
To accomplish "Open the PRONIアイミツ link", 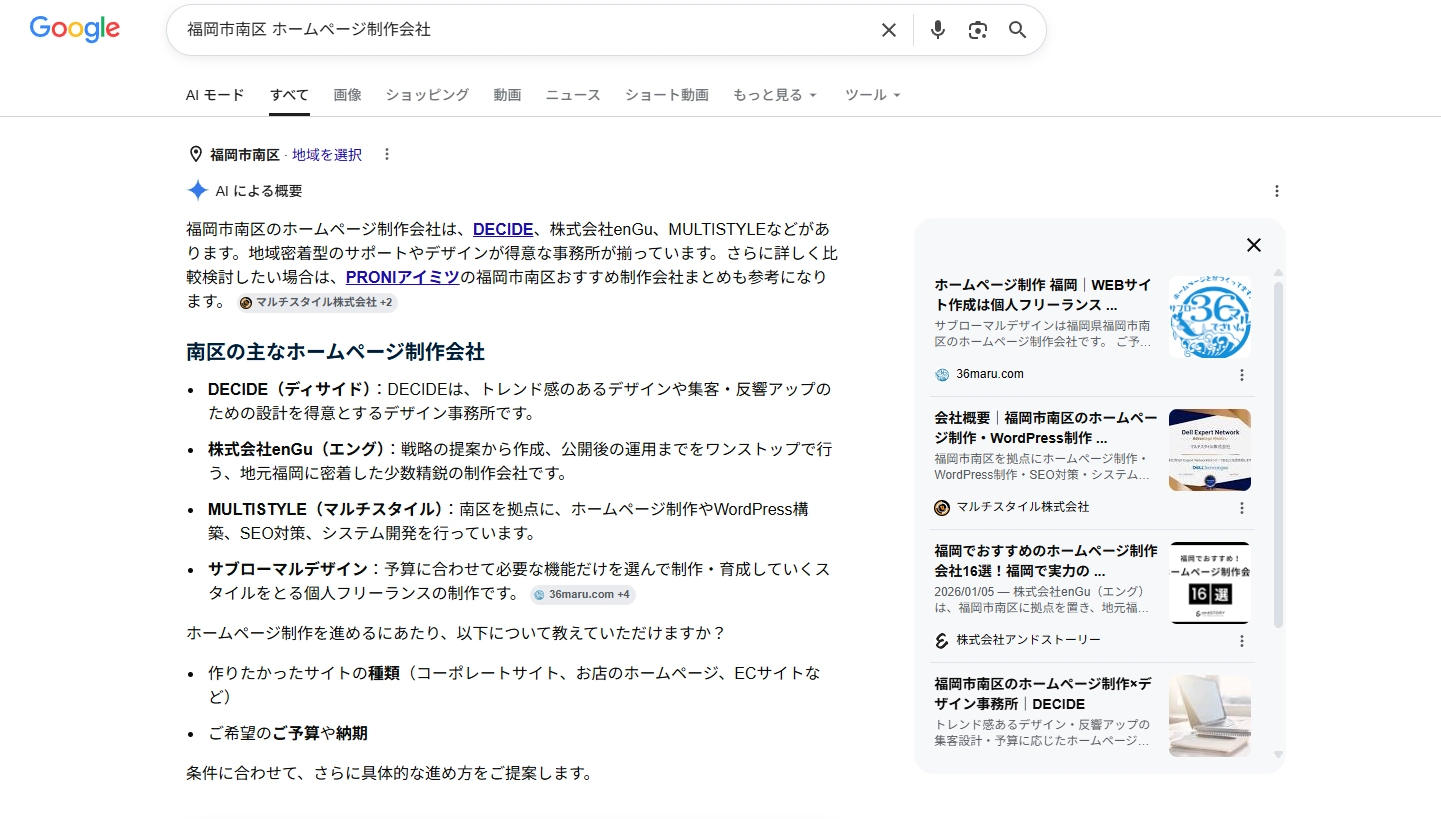I will [403, 277].
